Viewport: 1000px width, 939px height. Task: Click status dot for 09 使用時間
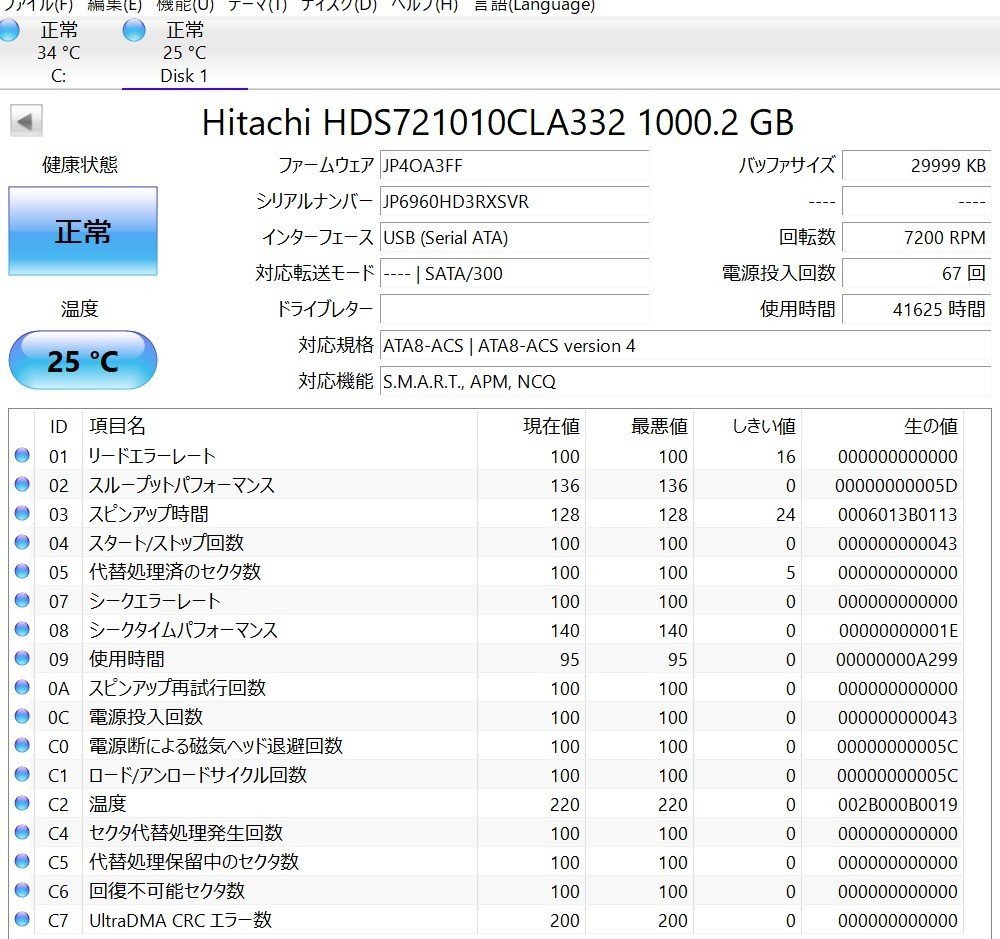point(22,658)
